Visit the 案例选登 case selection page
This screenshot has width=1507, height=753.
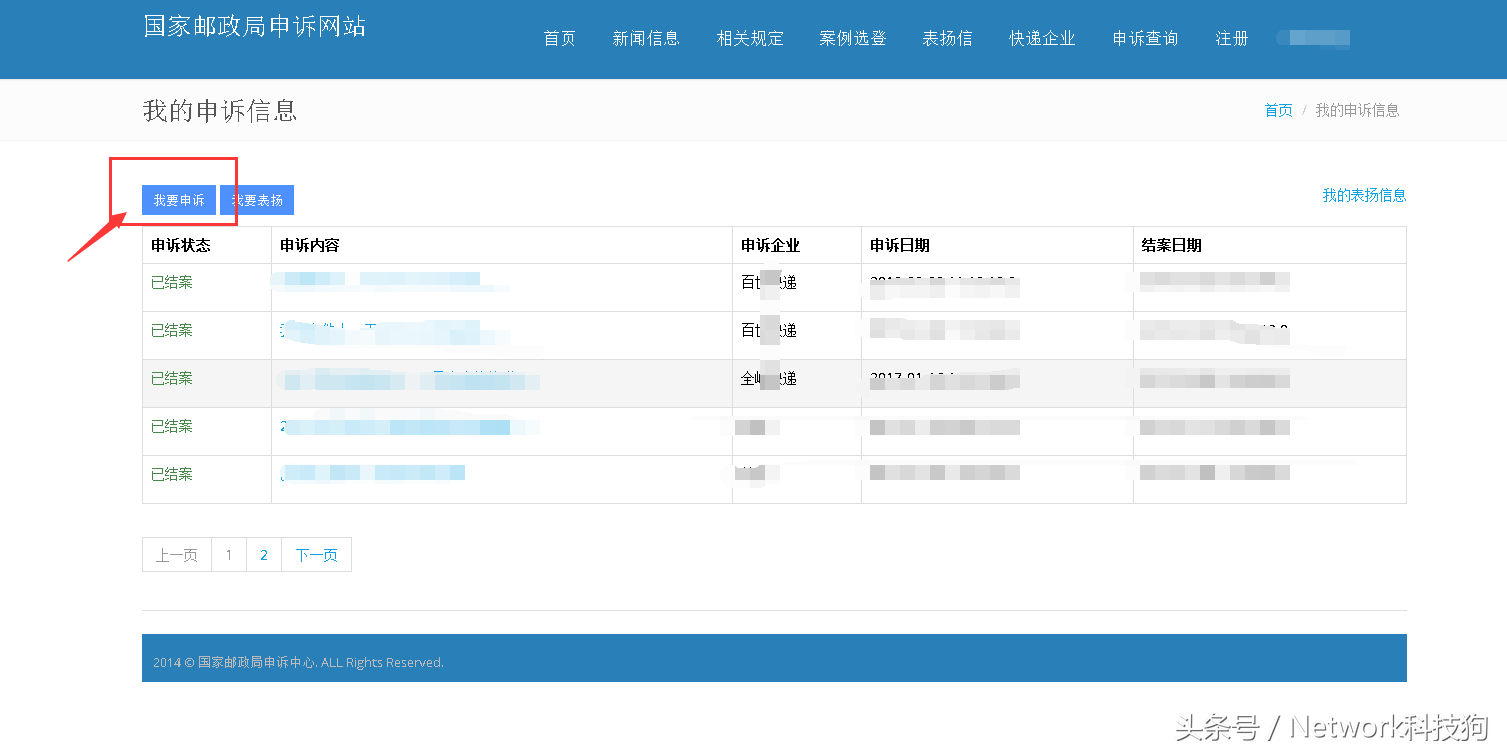(851, 38)
